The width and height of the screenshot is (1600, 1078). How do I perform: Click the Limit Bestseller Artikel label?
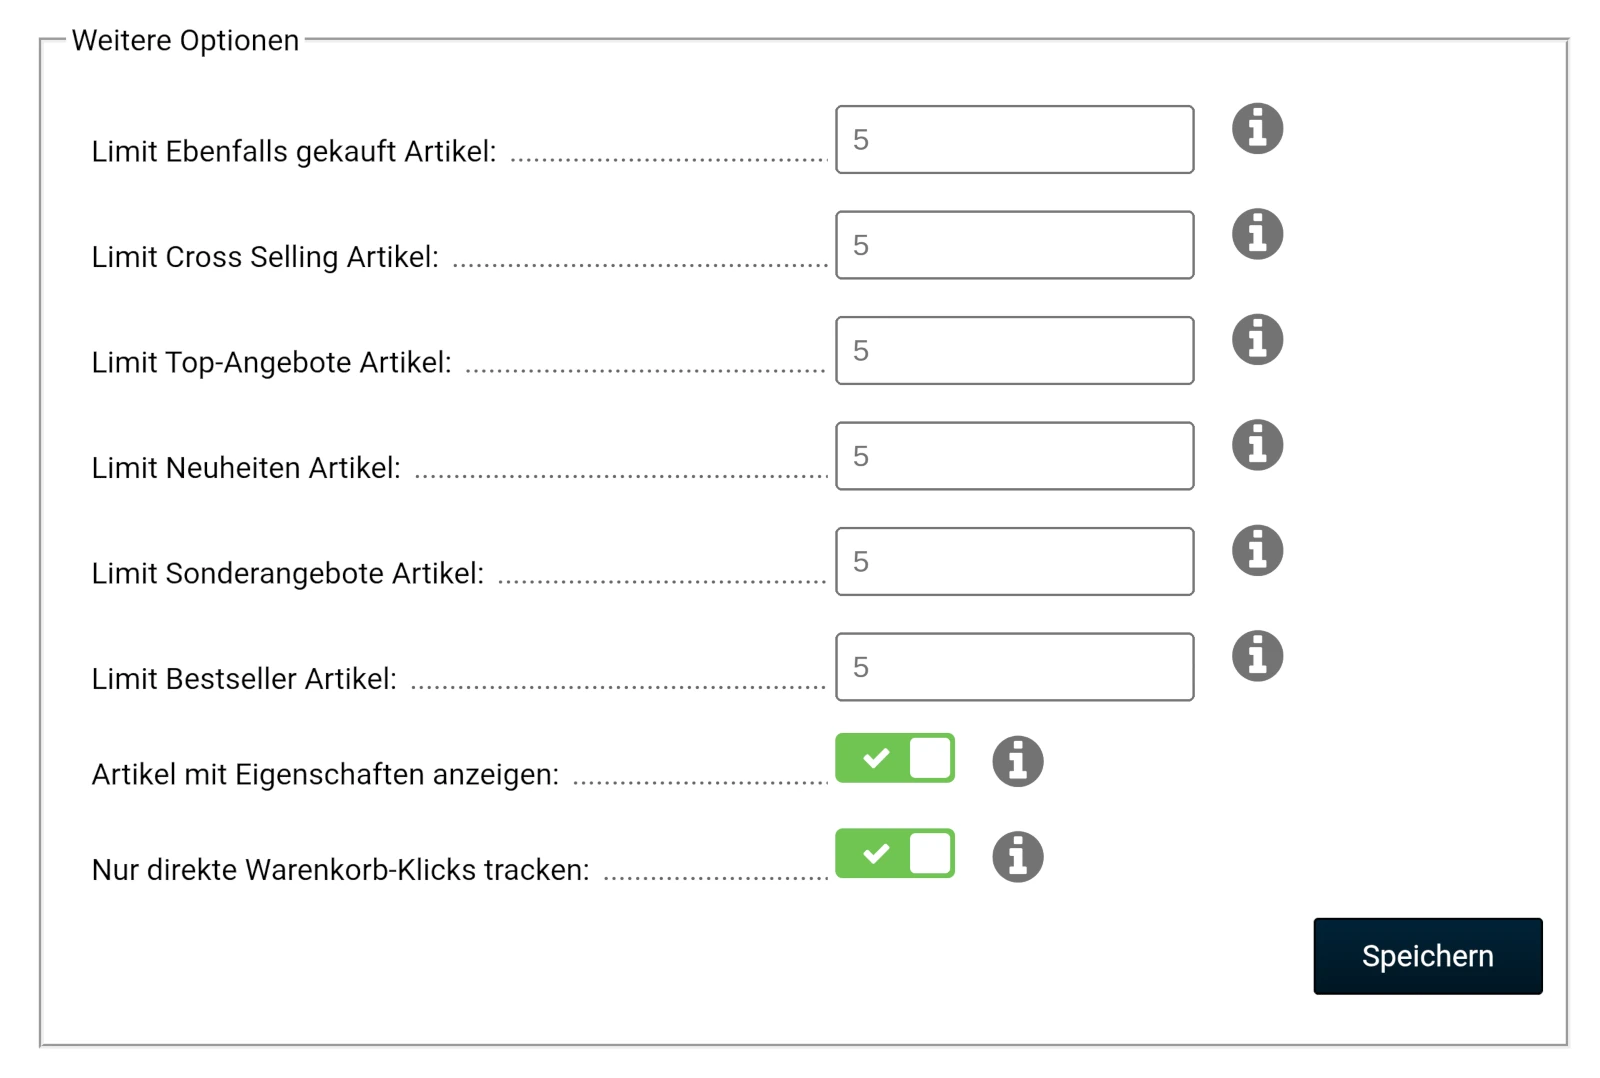(x=244, y=679)
